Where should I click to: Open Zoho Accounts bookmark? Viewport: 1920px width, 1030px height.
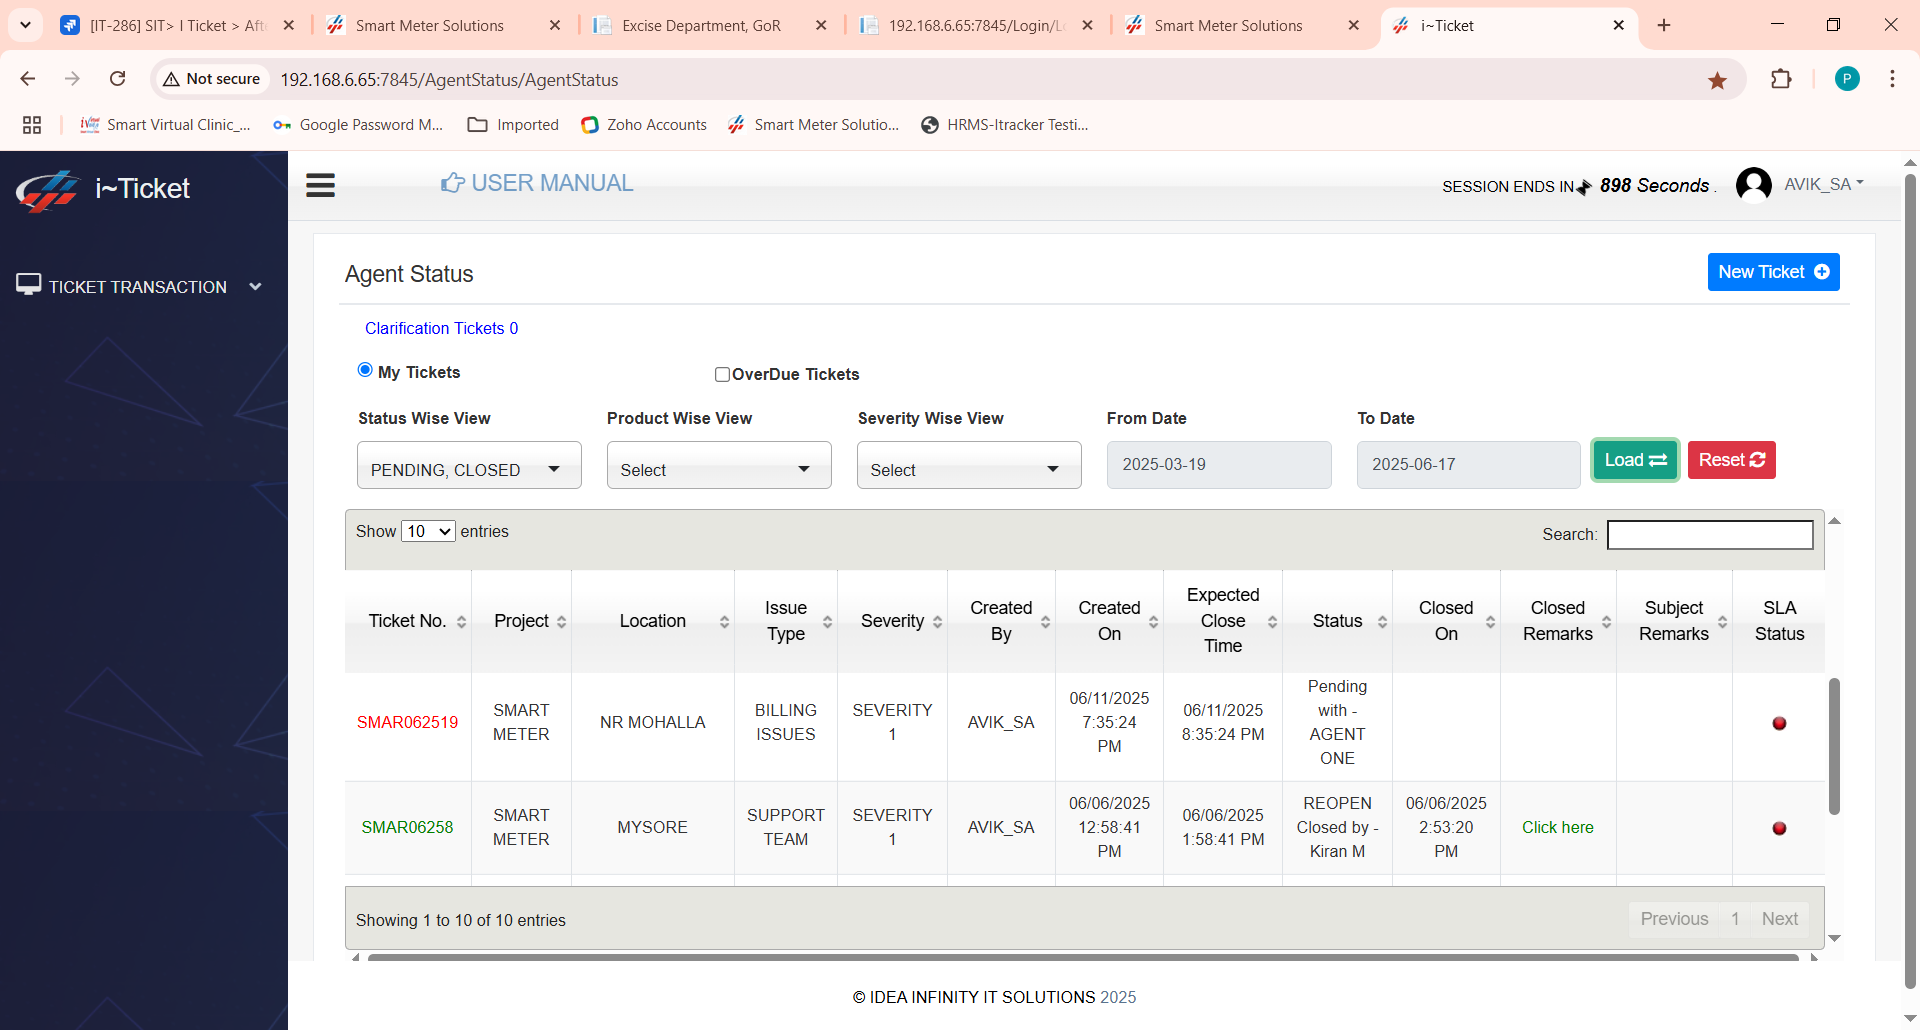click(644, 125)
